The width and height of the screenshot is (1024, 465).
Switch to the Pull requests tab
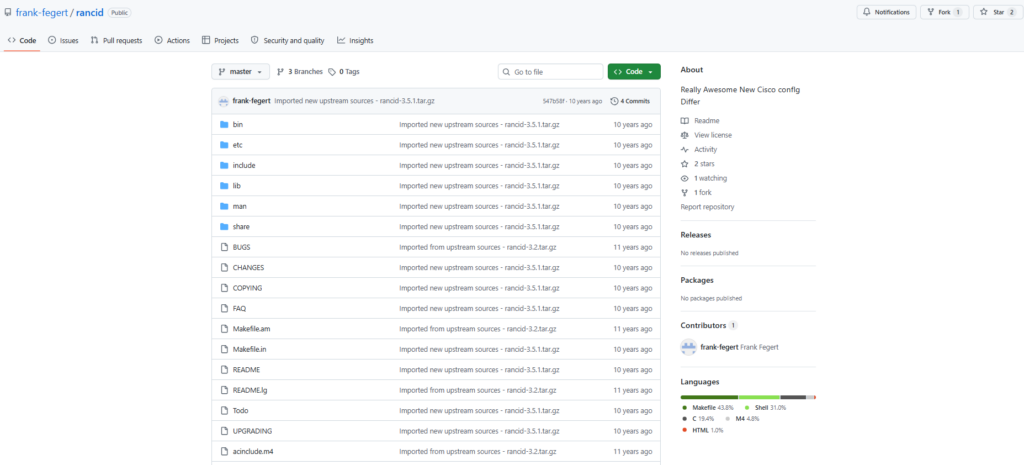pyautogui.click(x=116, y=40)
